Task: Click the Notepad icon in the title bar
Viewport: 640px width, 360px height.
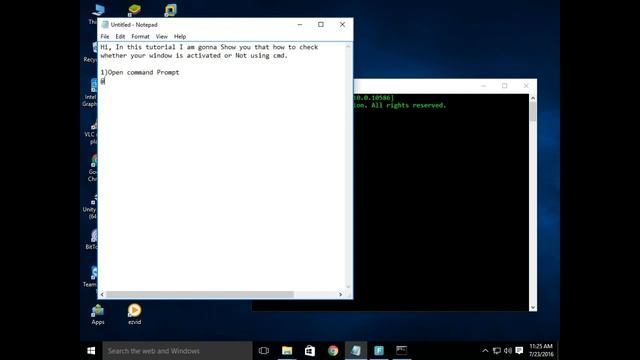Action: (x=105, y=24)
